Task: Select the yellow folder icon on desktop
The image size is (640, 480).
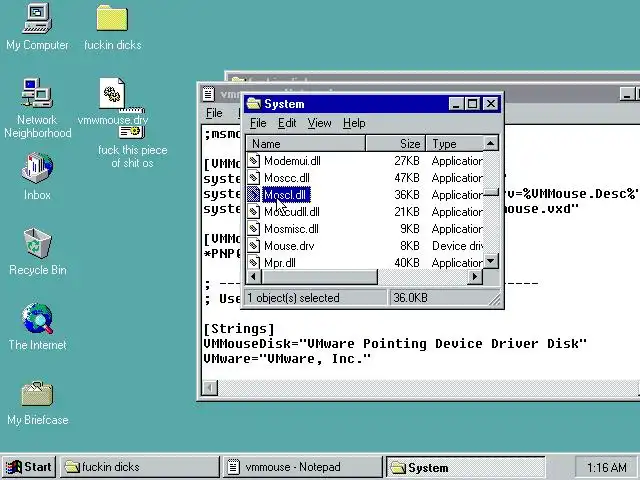Action: (112, 18)
